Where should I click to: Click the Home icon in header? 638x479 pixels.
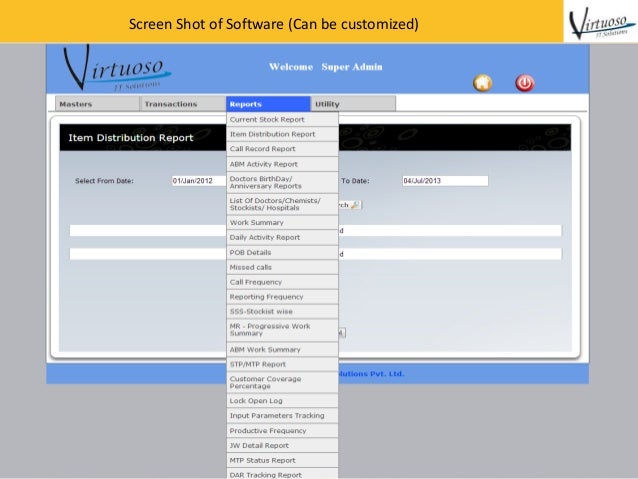[483, 83]
